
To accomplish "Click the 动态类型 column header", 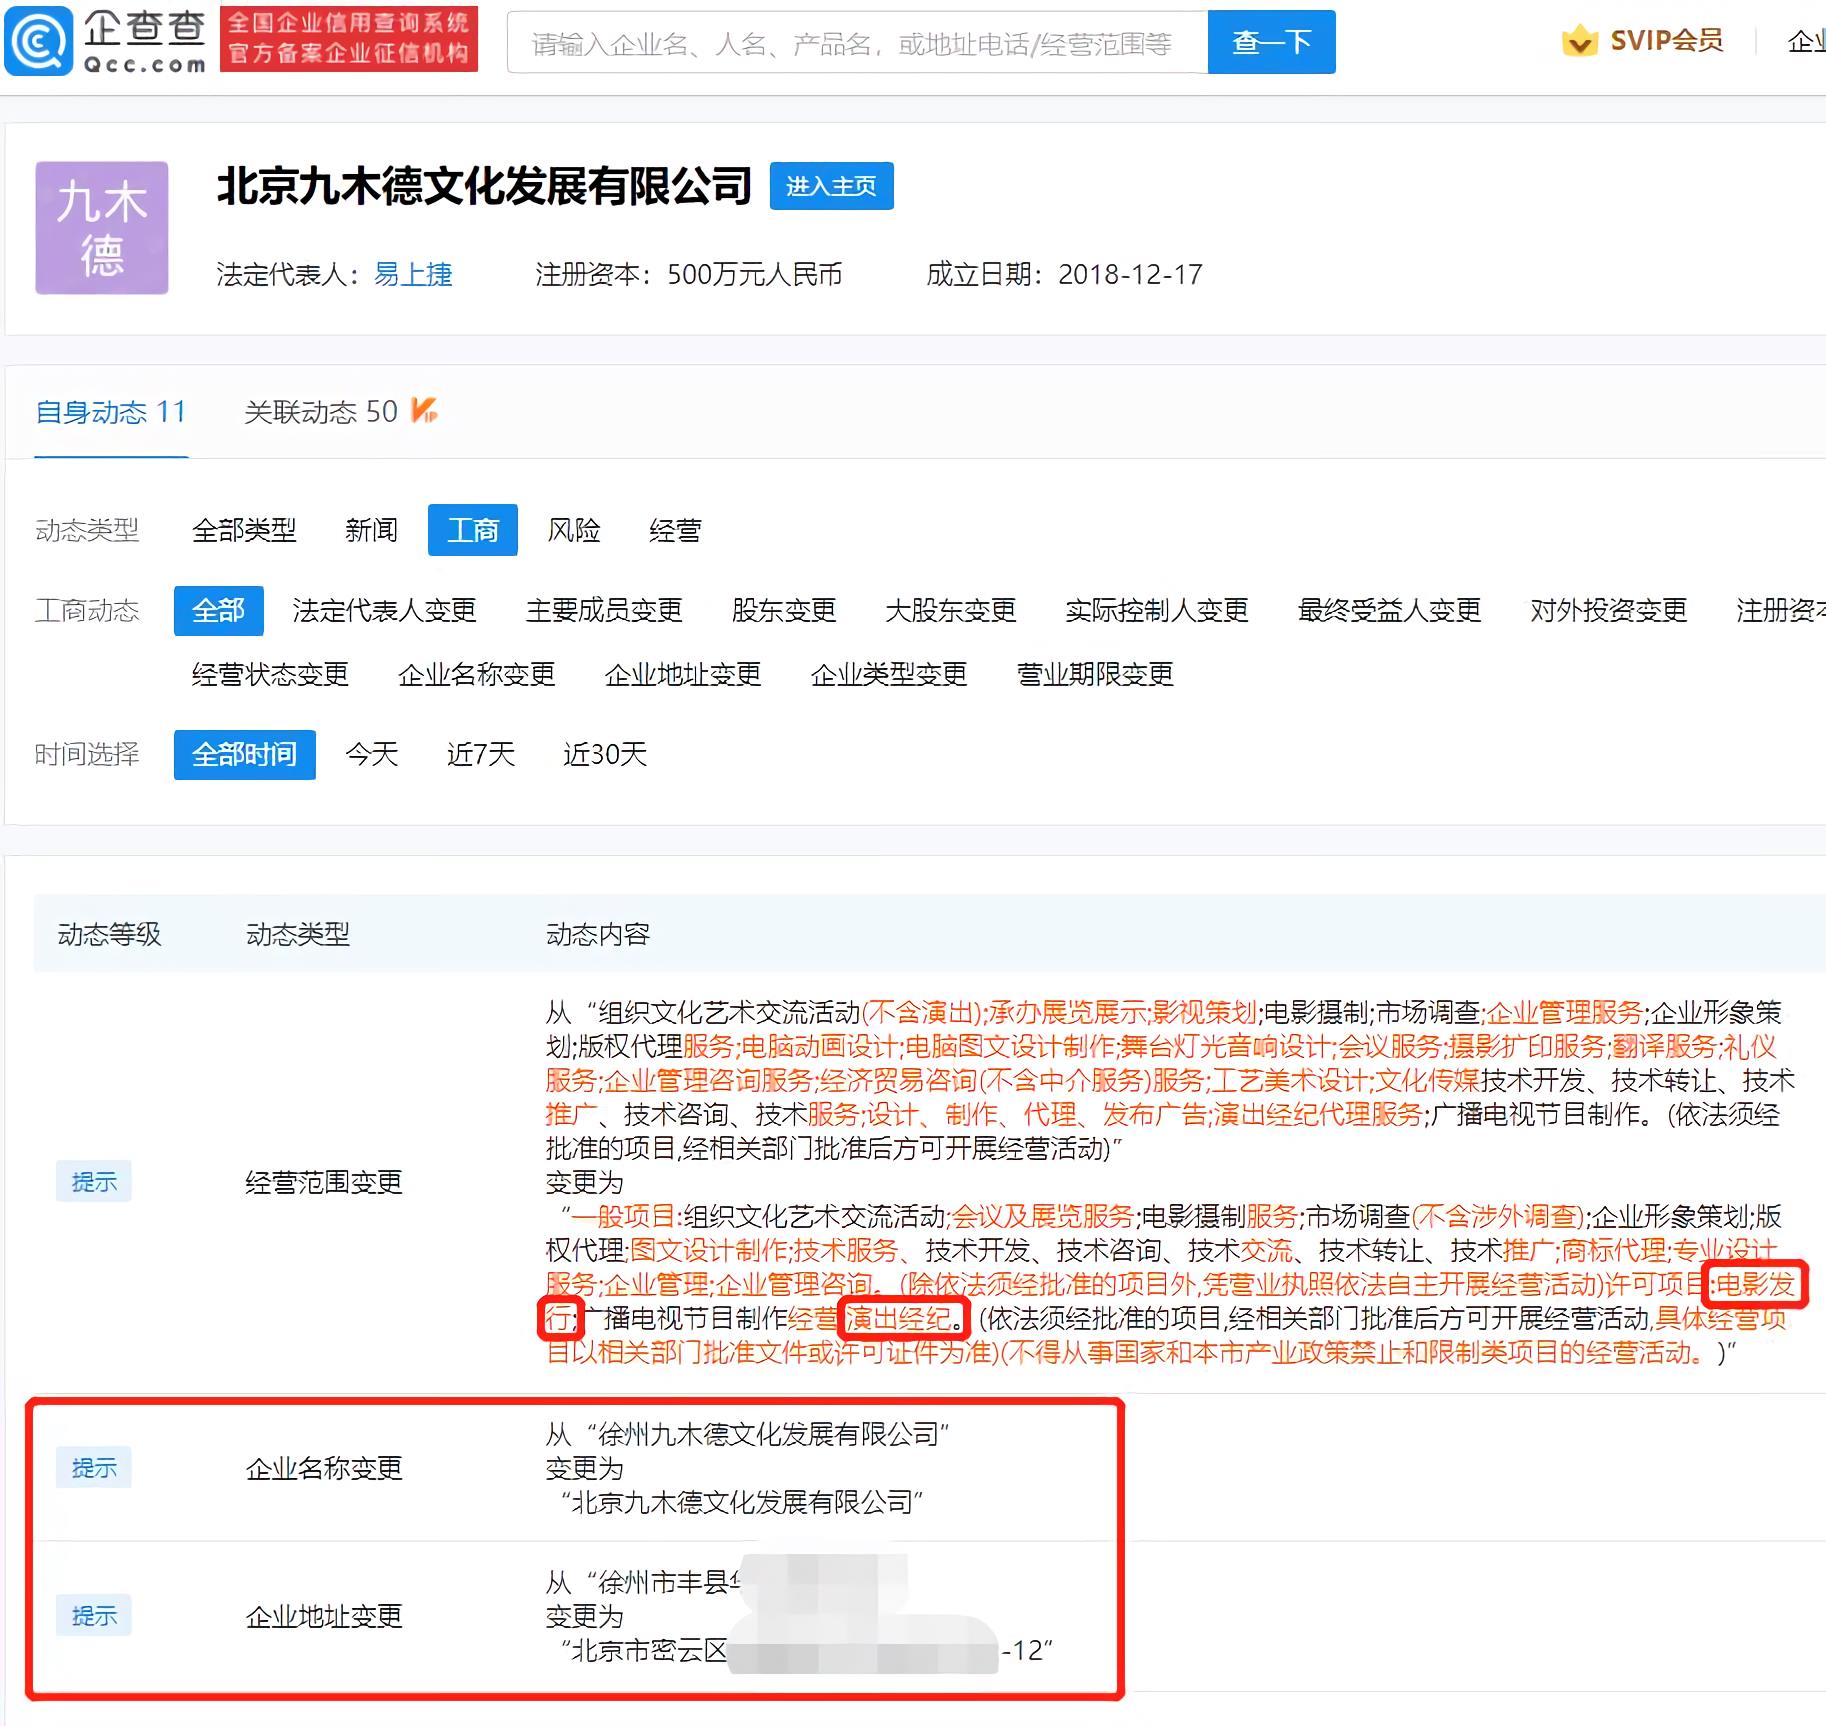I will (x=298, y=935).
